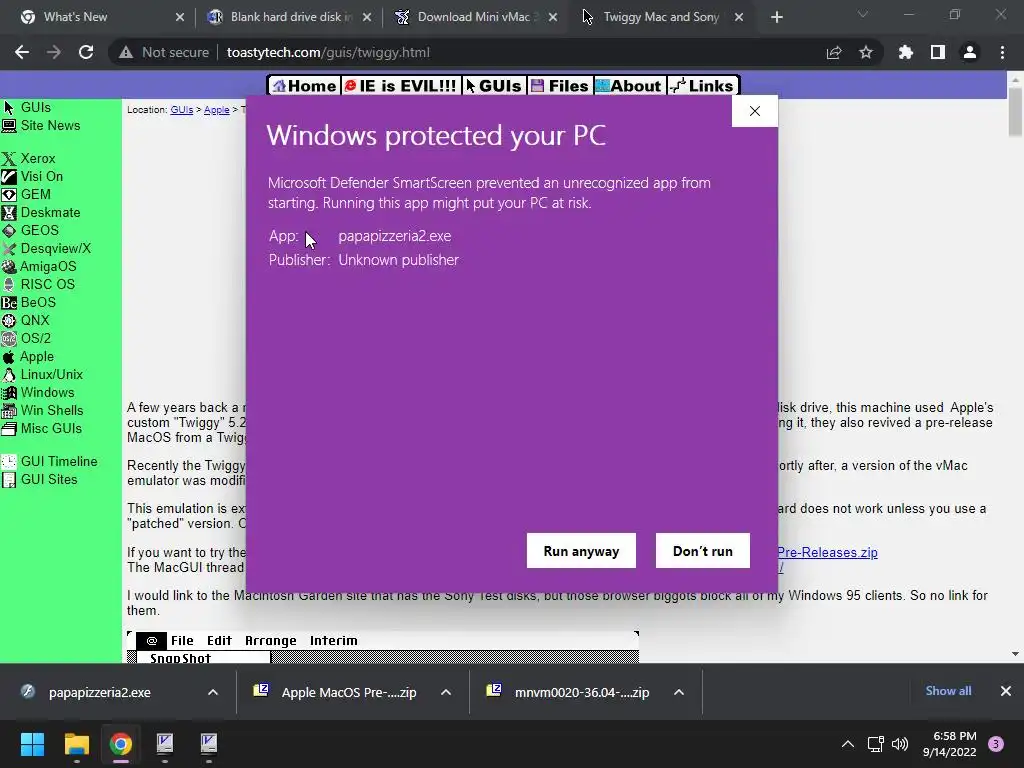Screen dimensions: 1024x768
Task: Click the browser forward arrow
Action: click(x=54, y=52)
